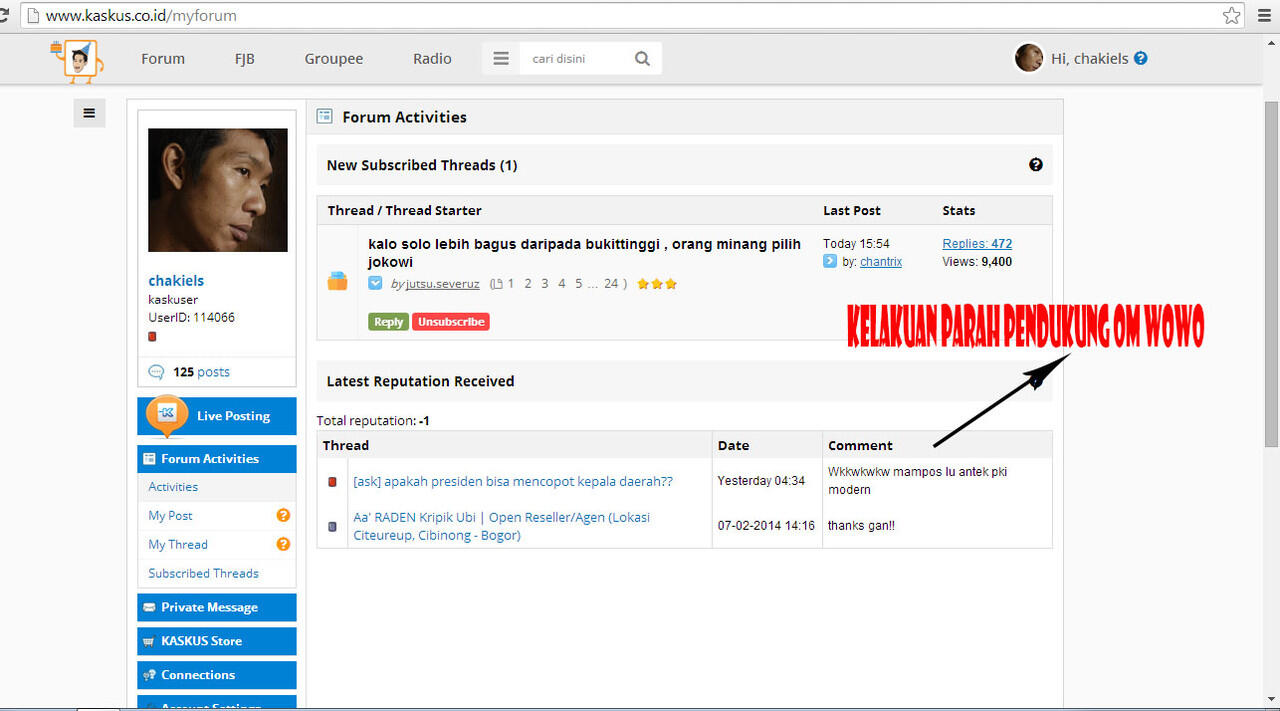
Task: Click the page vertical scrollbar
Action: tap(1271, 273)
